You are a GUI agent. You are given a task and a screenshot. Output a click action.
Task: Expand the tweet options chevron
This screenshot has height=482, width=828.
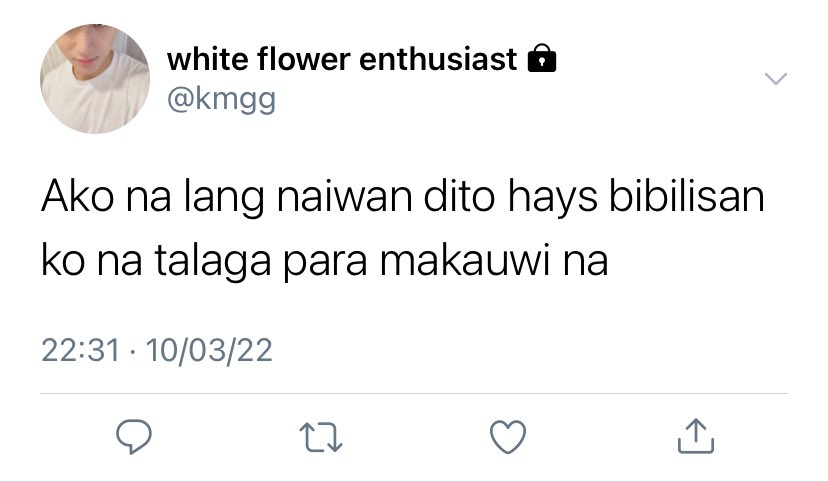[776, 79]
